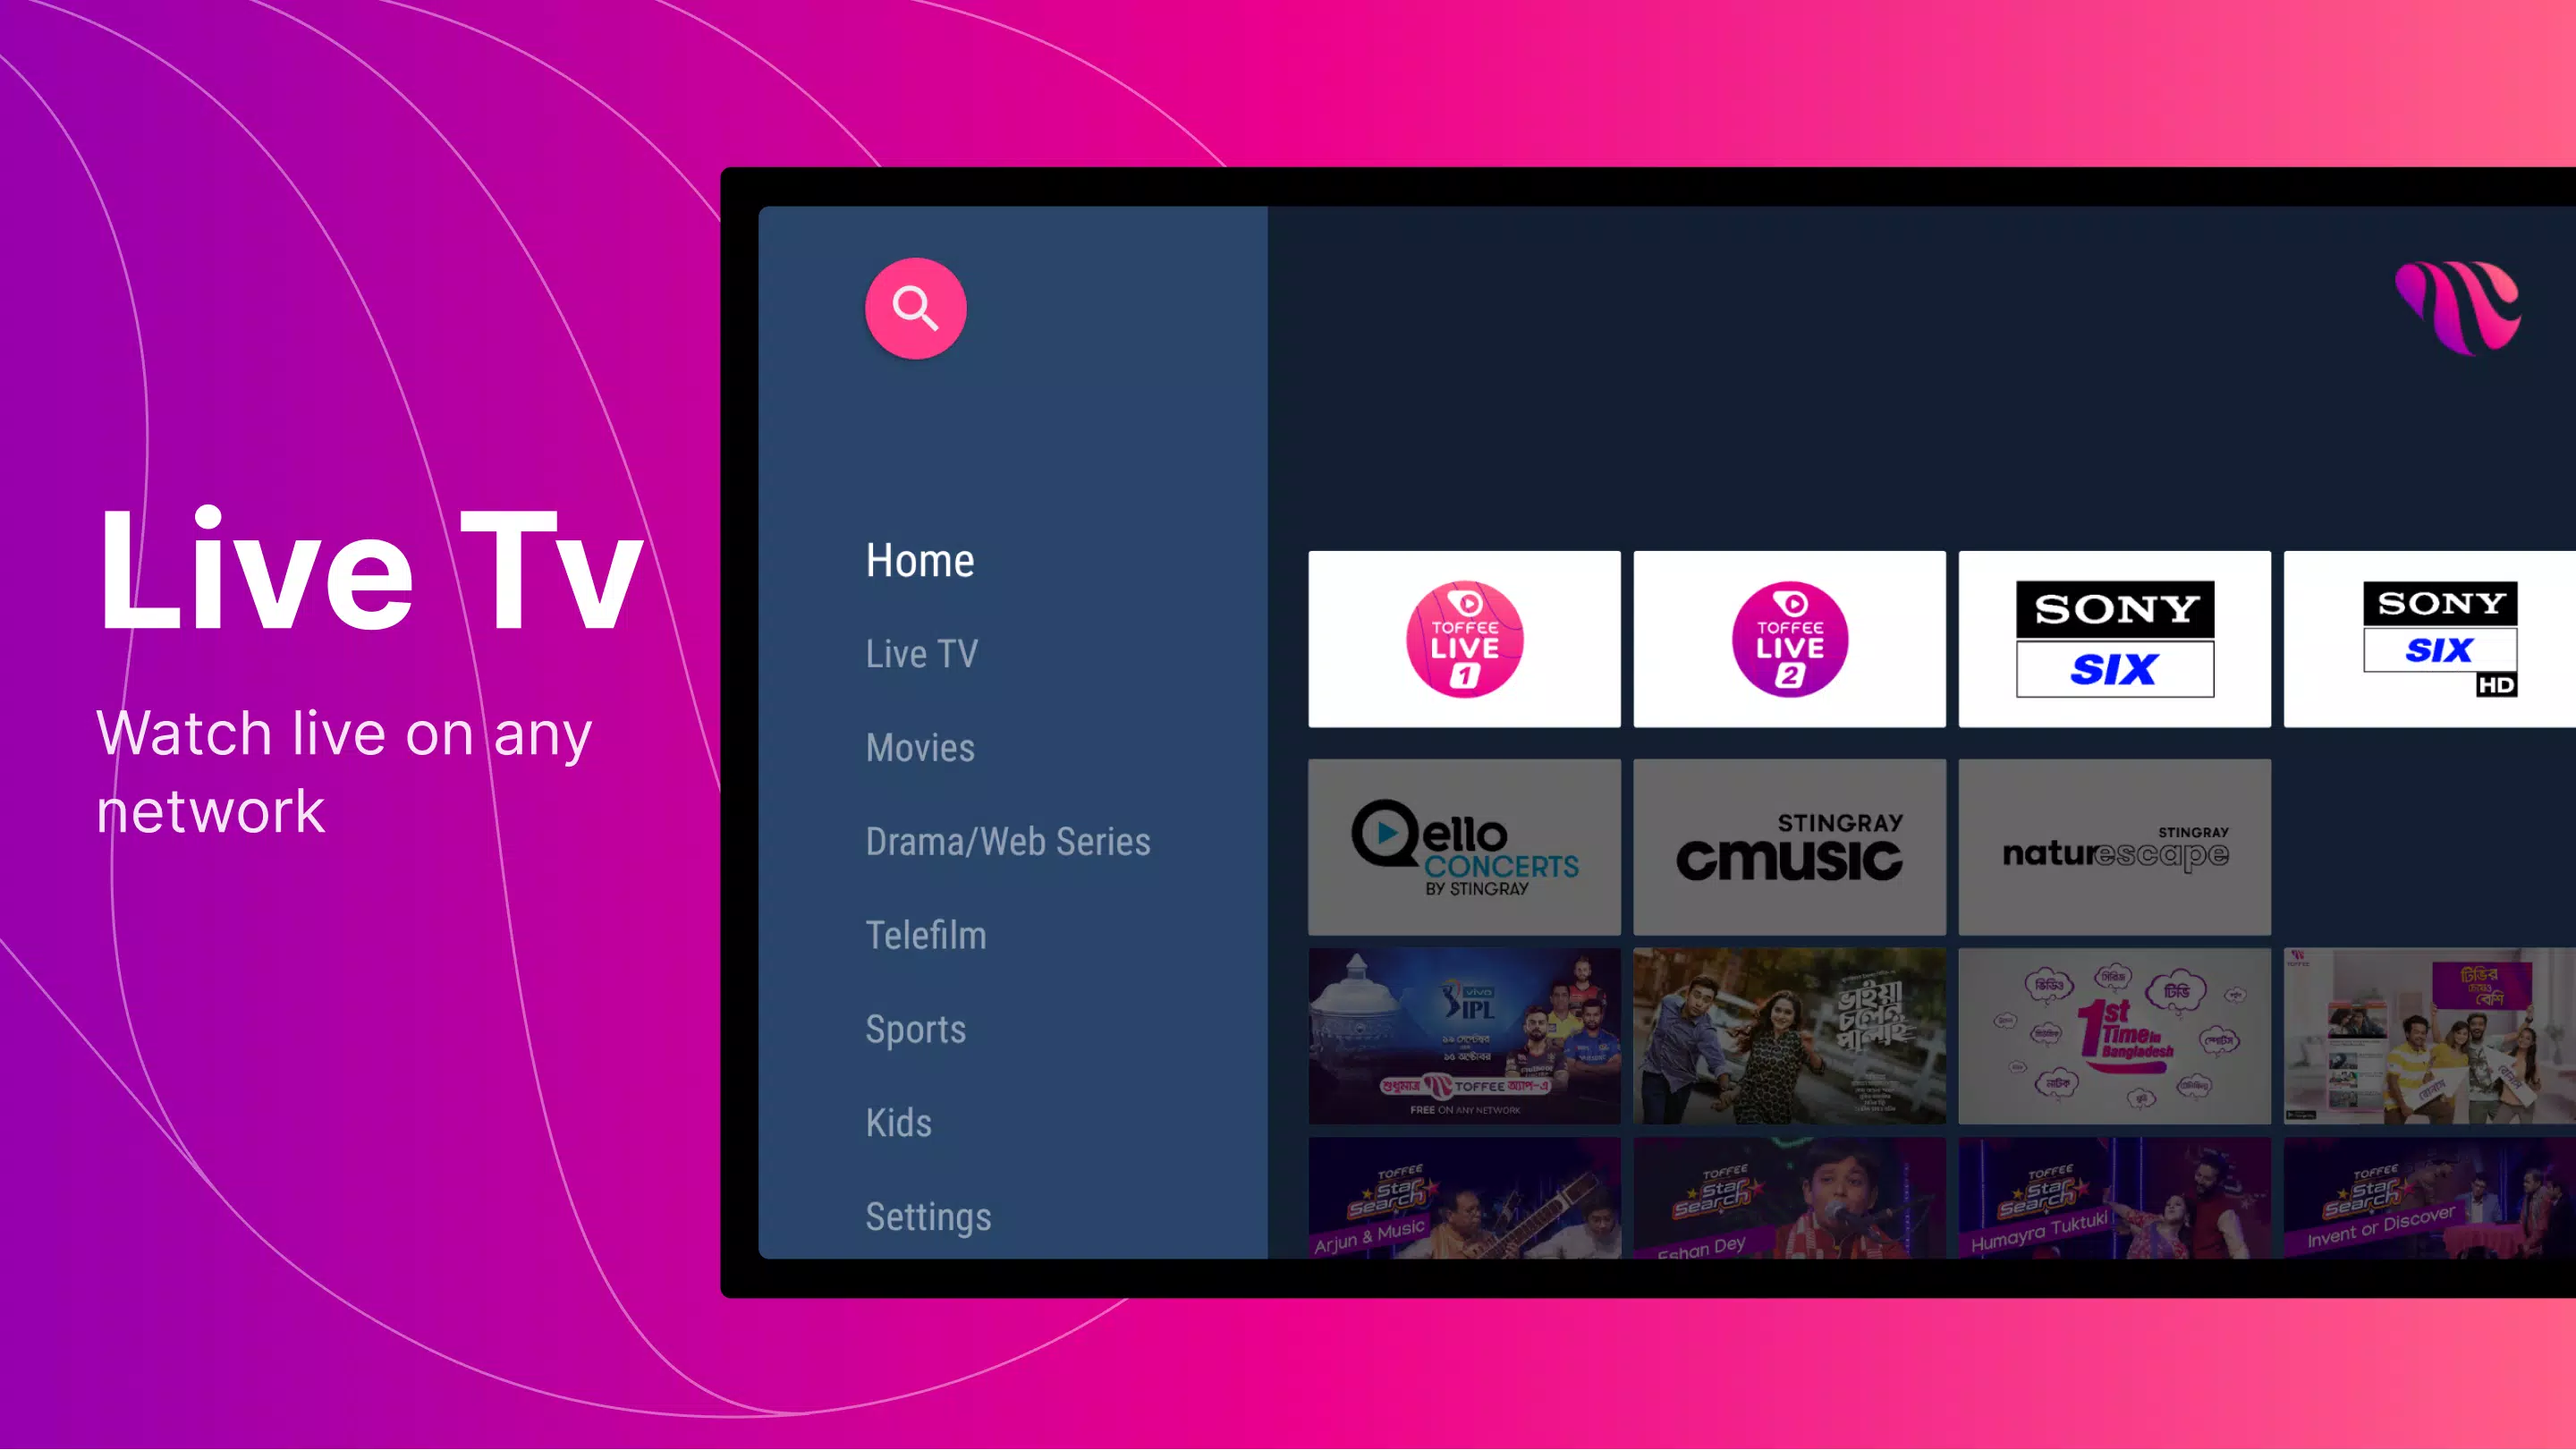The width and height of the screenshot is (2576, 1450).
Task: Click the Toffee Live 1 channel icon
Action: pyautogui.click(x=1463, y=640)
